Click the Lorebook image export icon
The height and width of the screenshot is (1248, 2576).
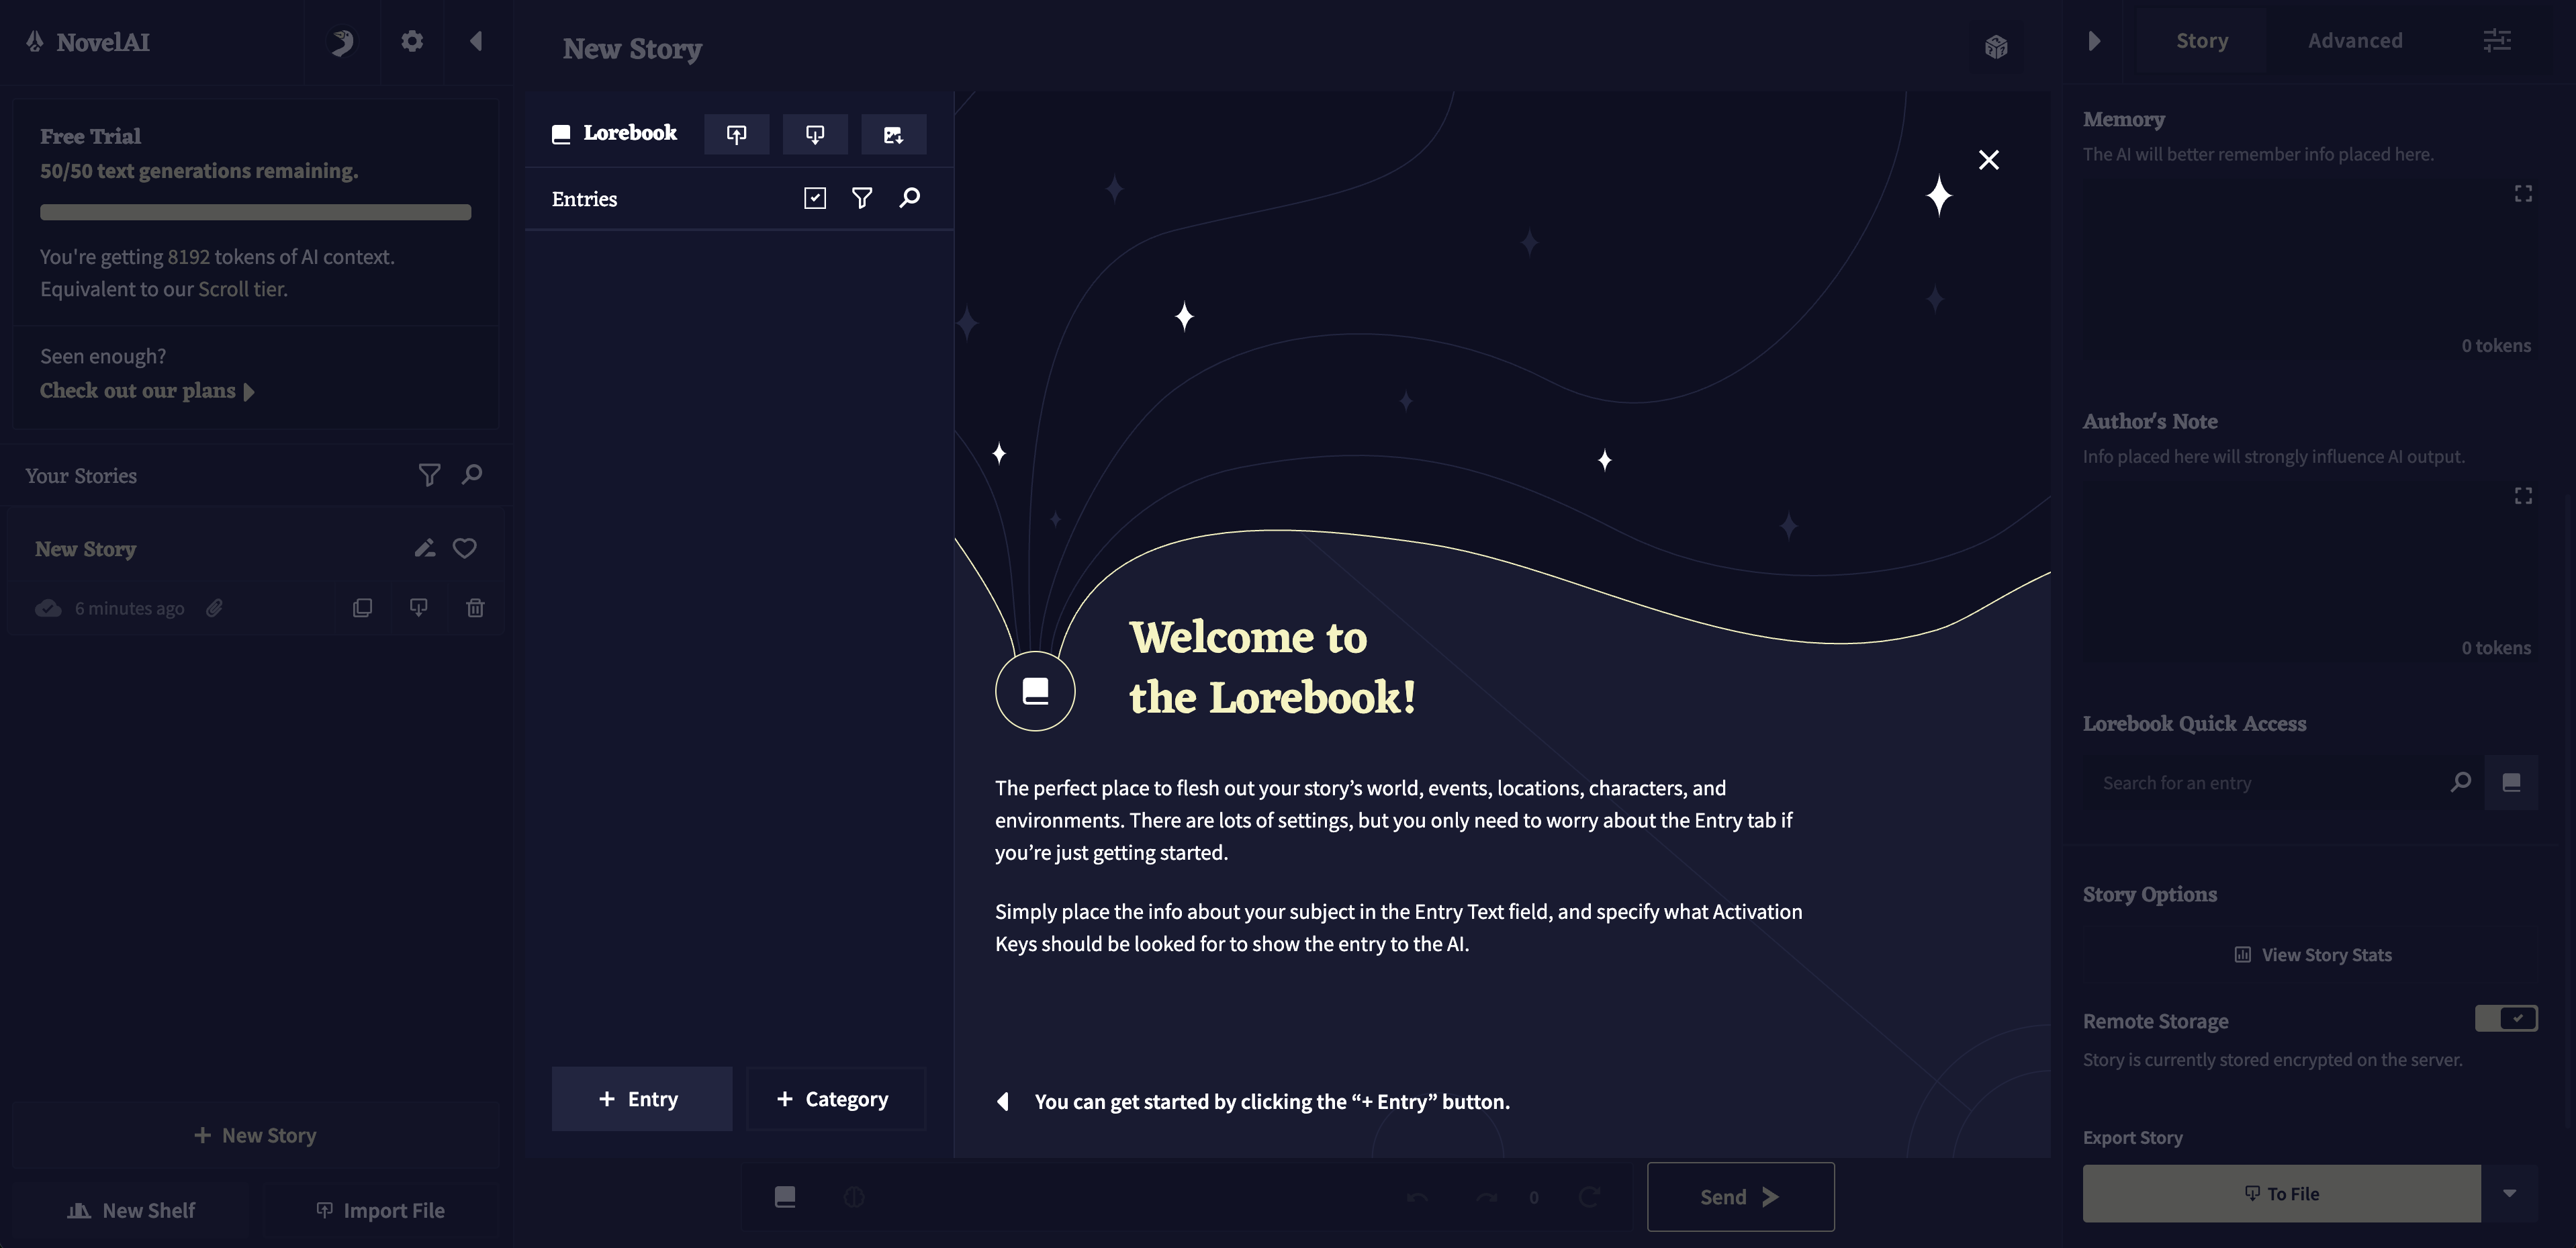(x=892, y=134)
